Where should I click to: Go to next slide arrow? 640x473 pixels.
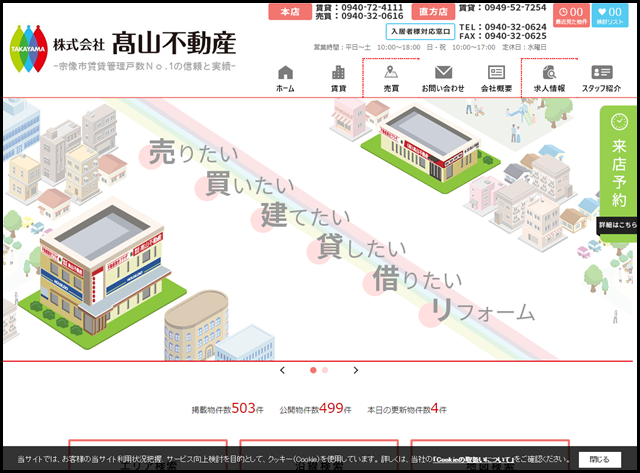(356, 370)
